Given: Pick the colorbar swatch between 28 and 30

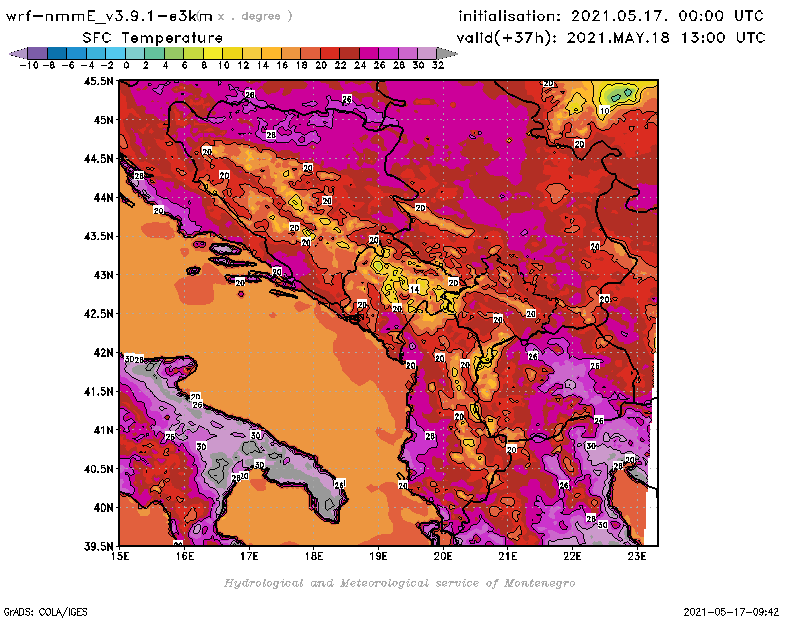Looking at the screenshot, I should click(x=407, y=53).
